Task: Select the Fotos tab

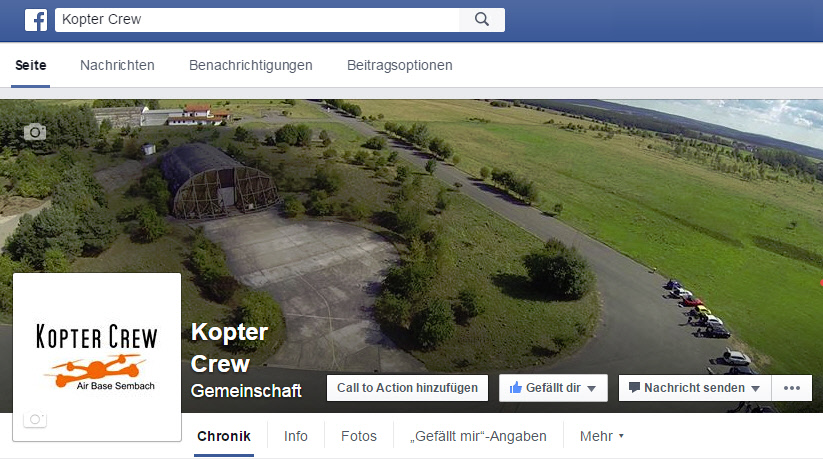Action: tap(358, 436)
